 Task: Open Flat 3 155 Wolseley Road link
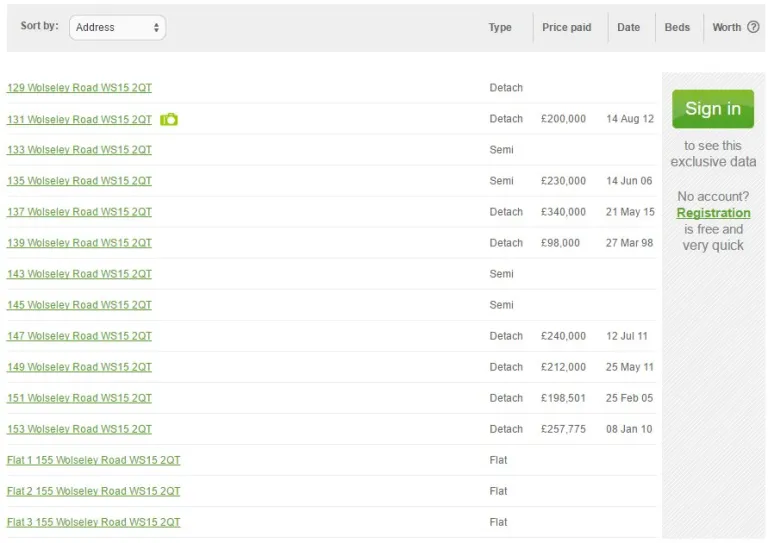click(93, 522)
